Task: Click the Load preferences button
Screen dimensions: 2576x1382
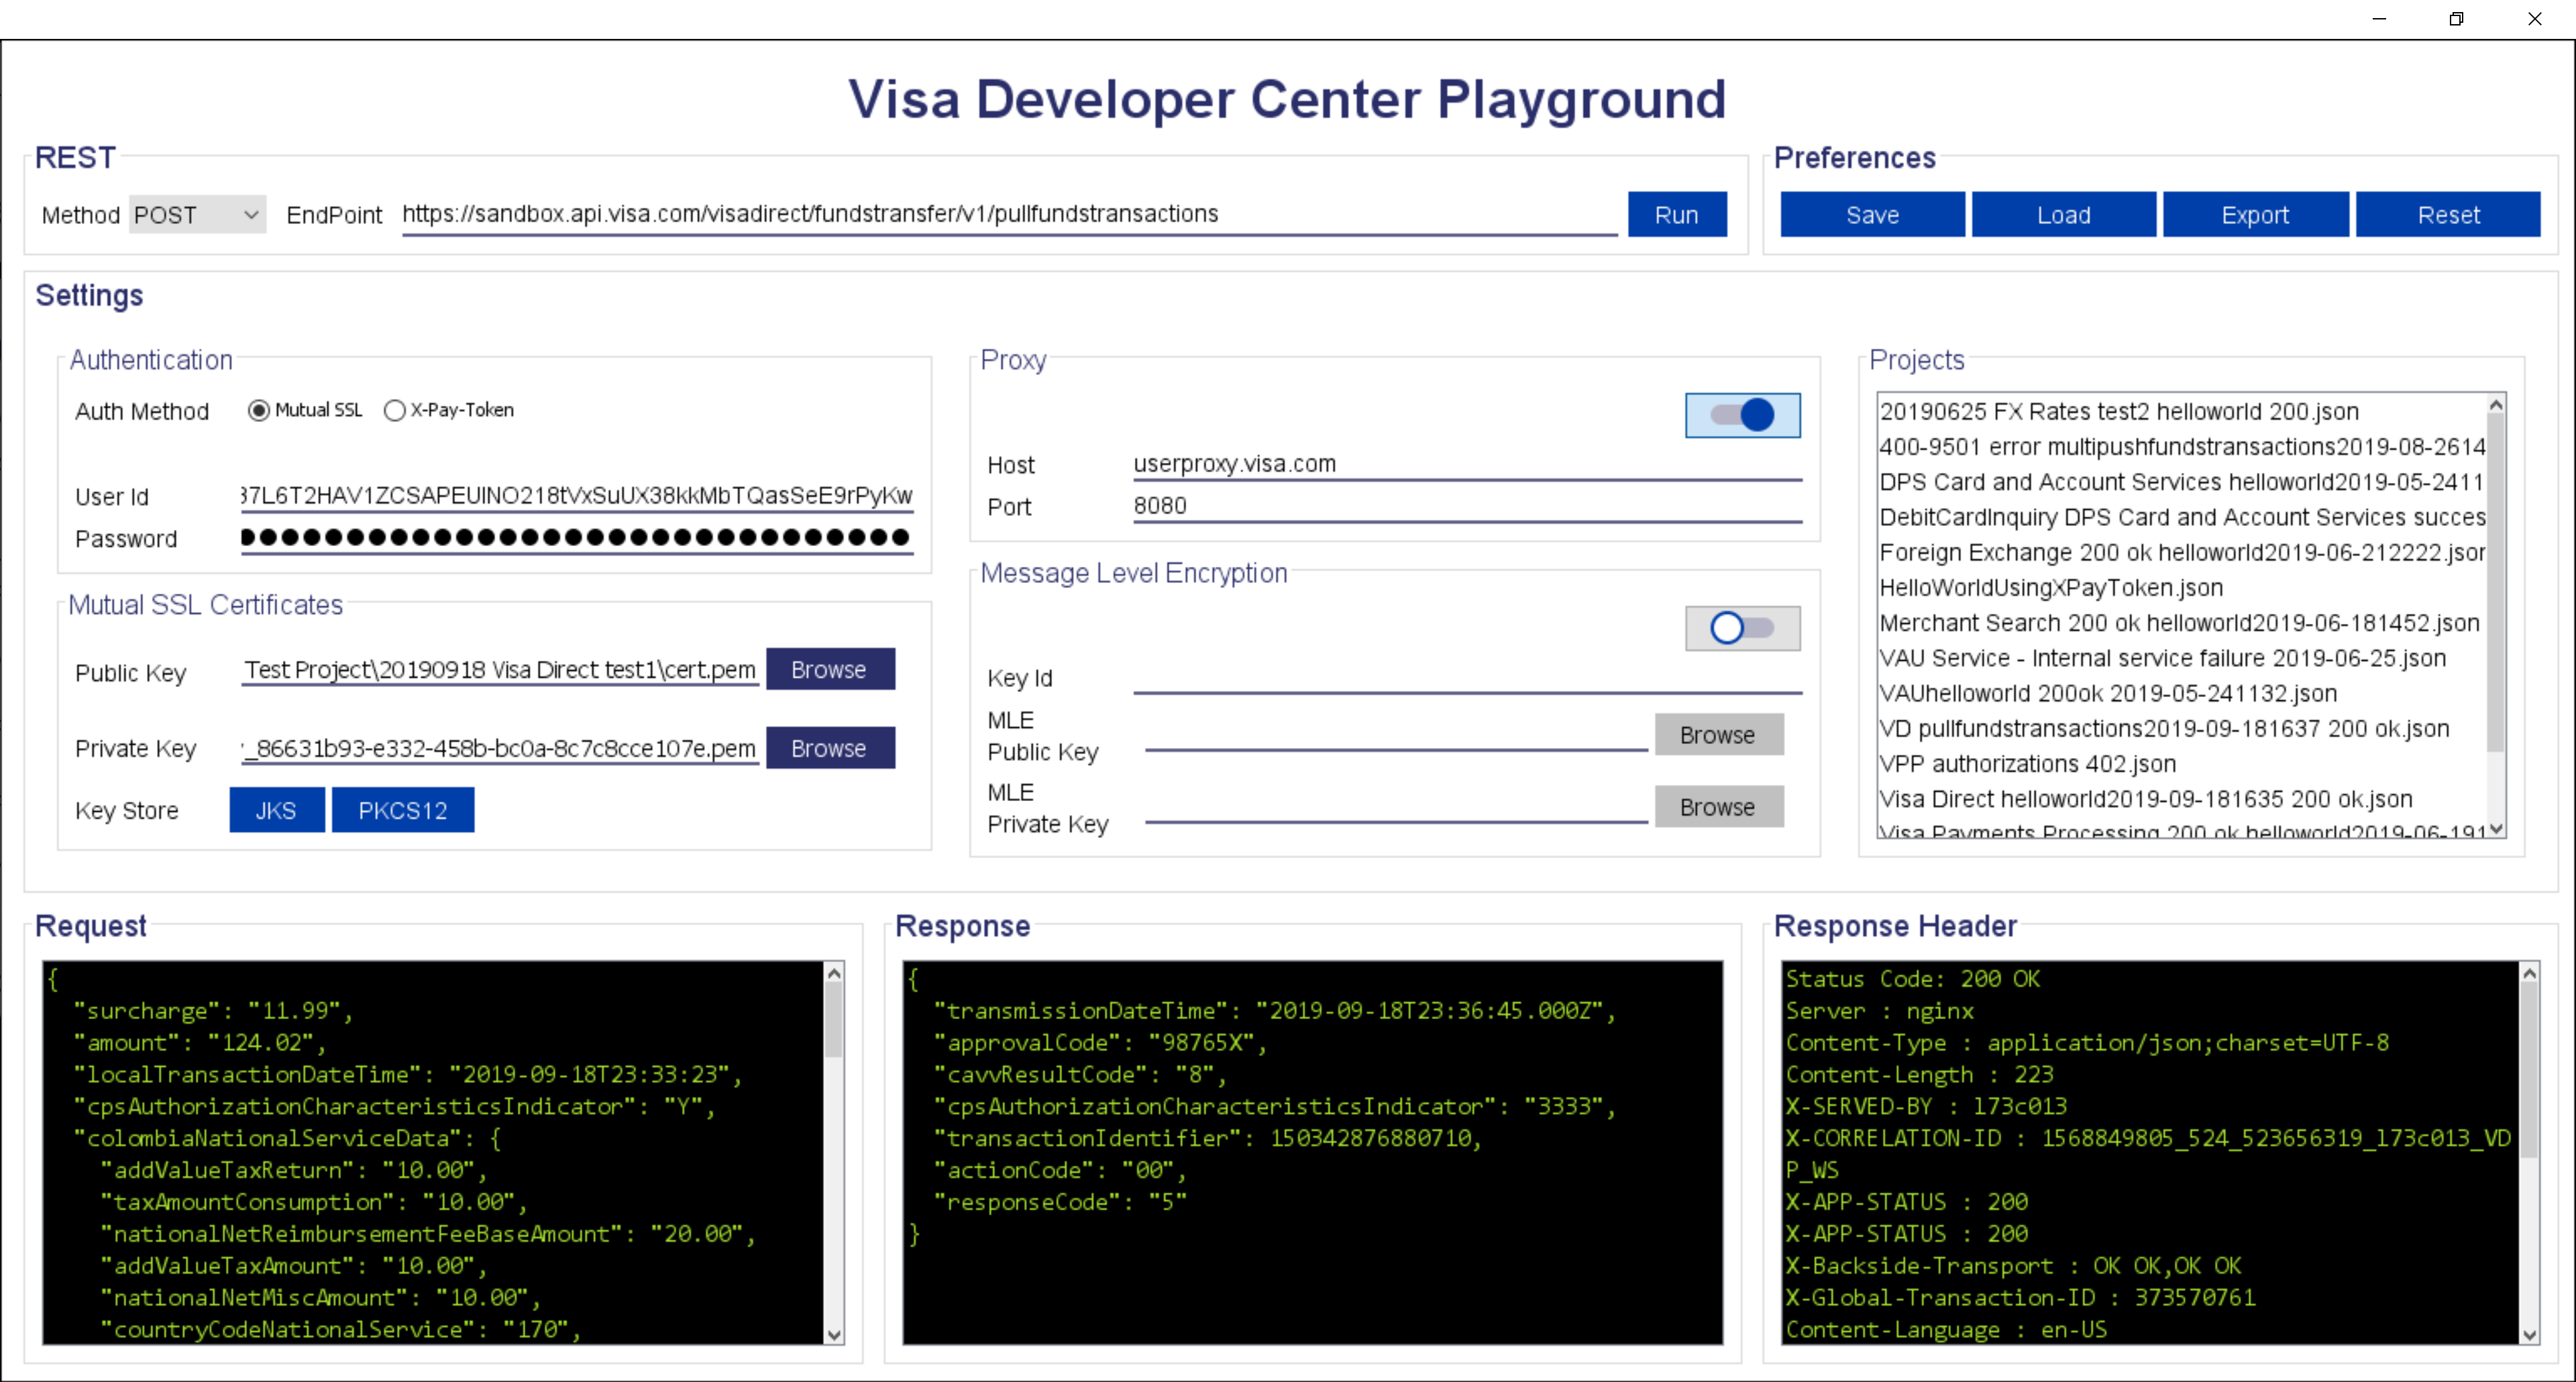Action: (x=2063, y=213)
